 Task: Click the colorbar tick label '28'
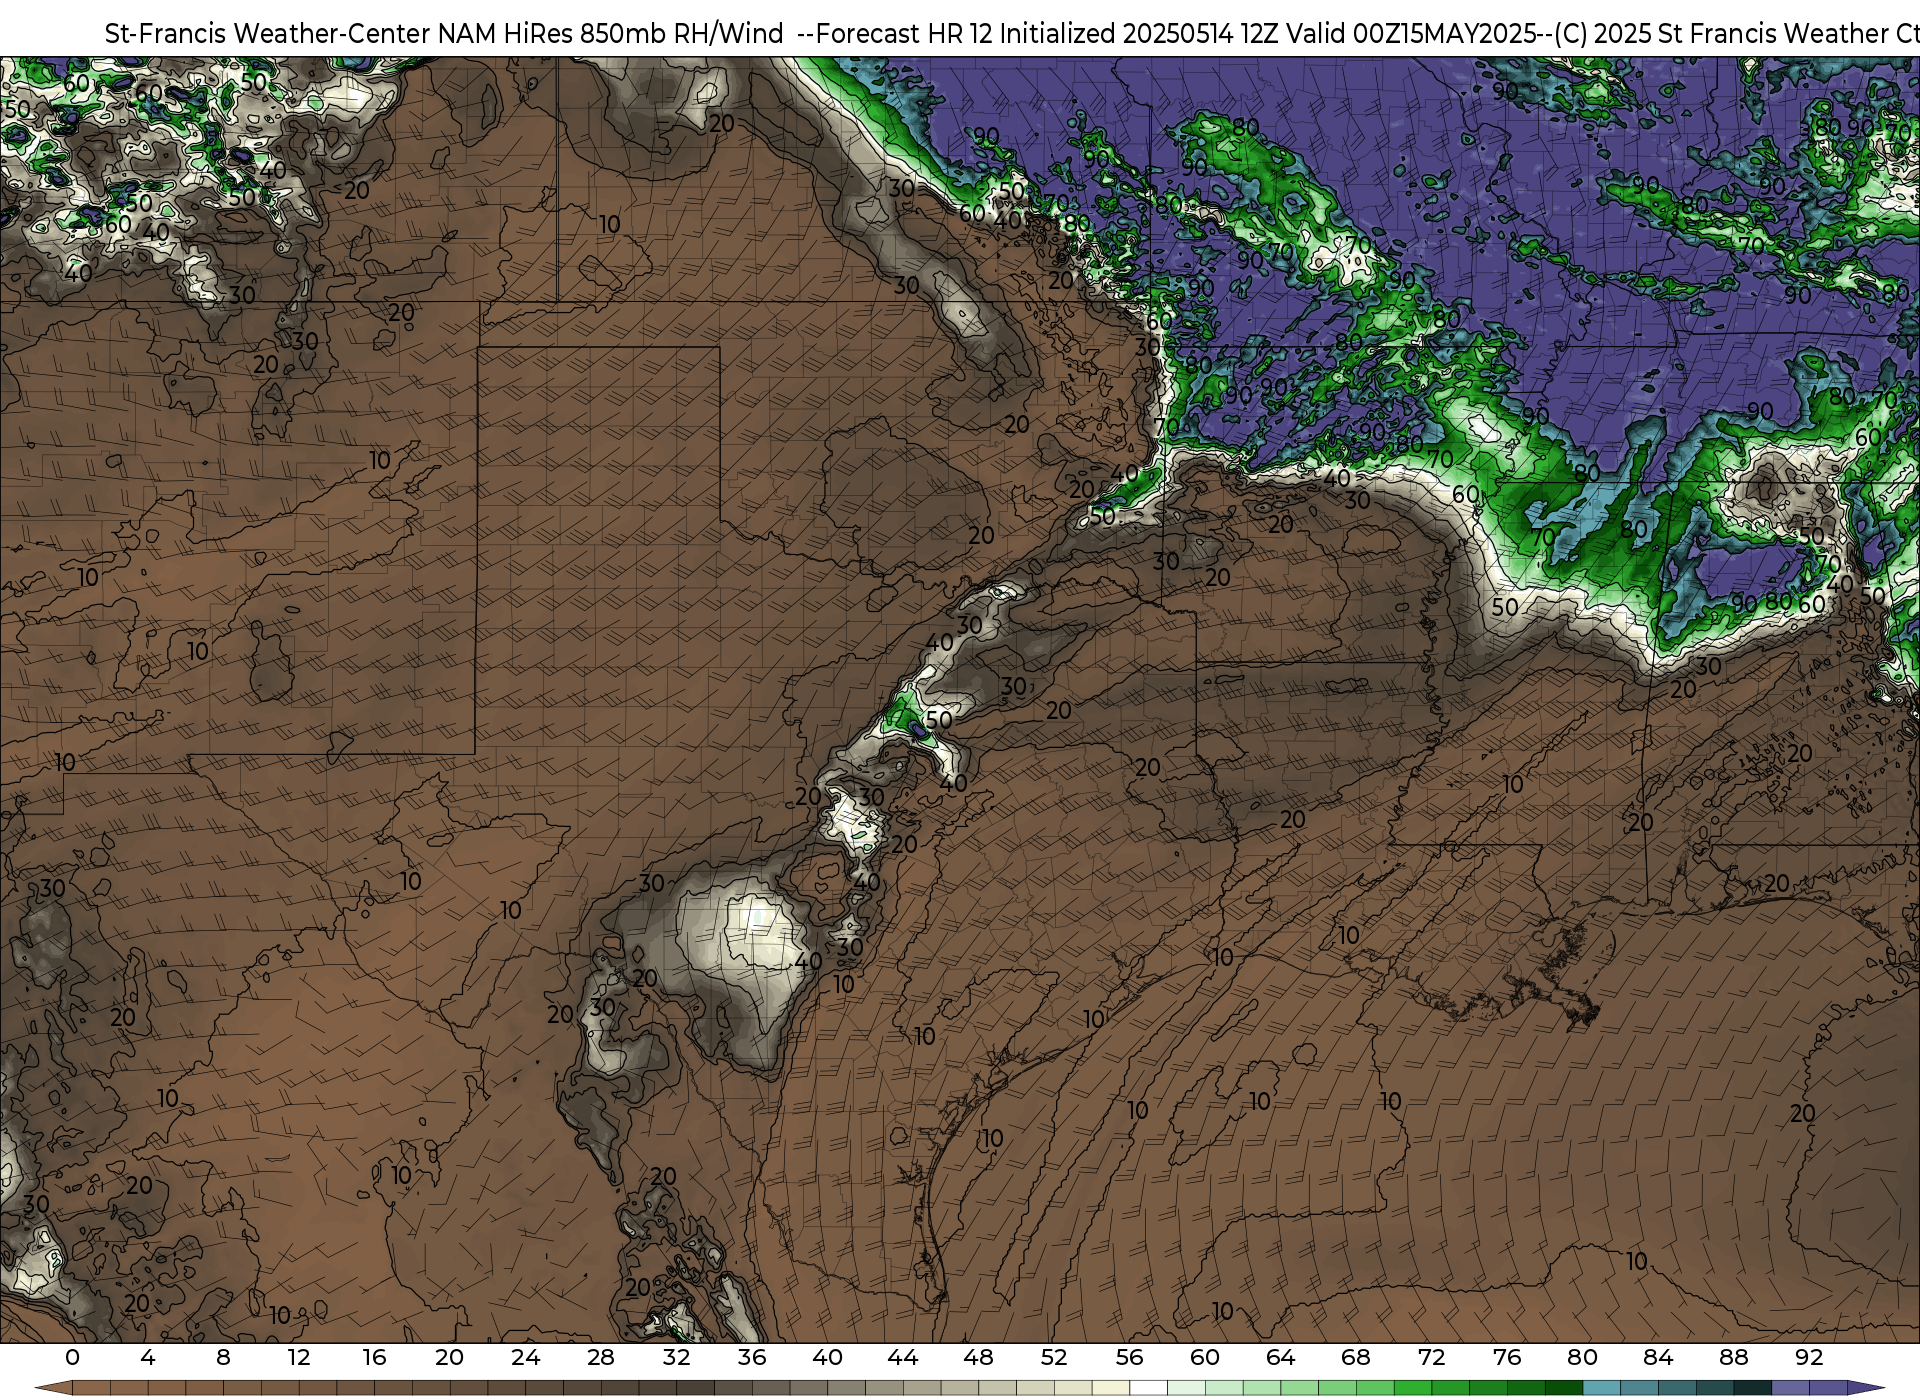pos(601,1357)
